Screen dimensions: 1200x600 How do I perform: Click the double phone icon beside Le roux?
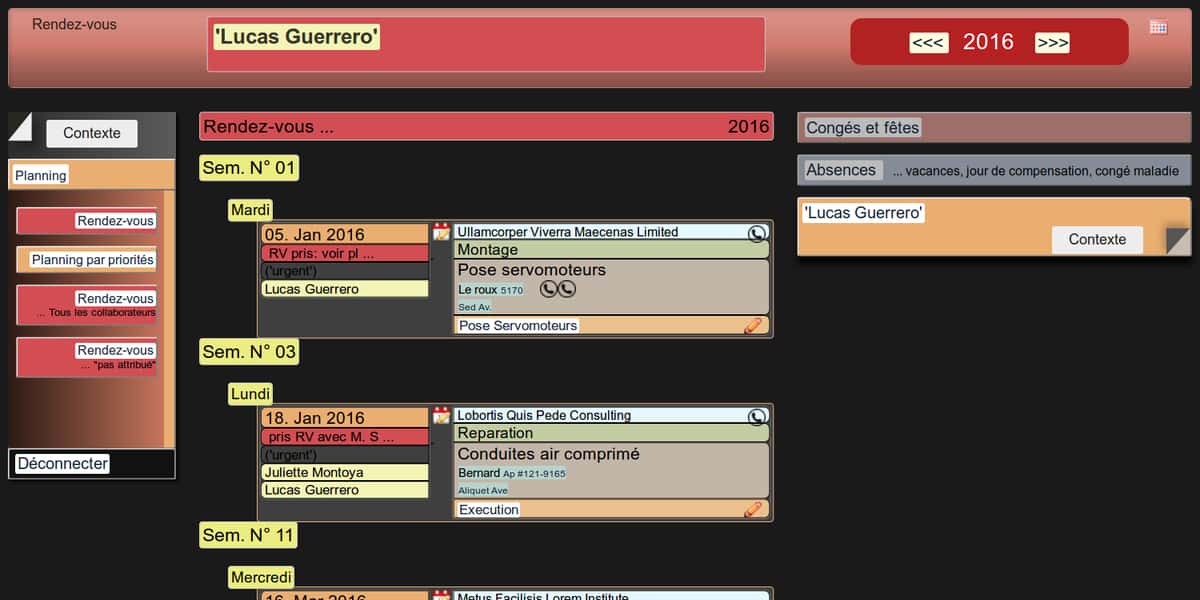coord(558,289)
